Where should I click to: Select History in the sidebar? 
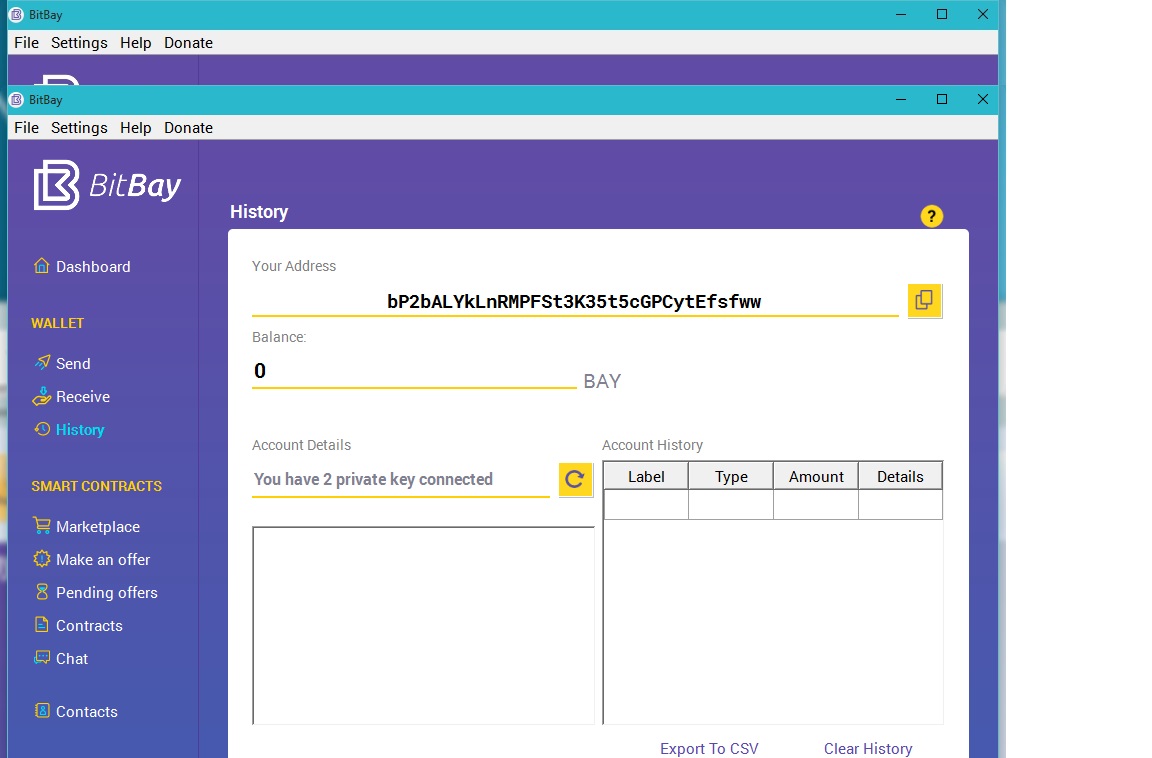point(70,429)
